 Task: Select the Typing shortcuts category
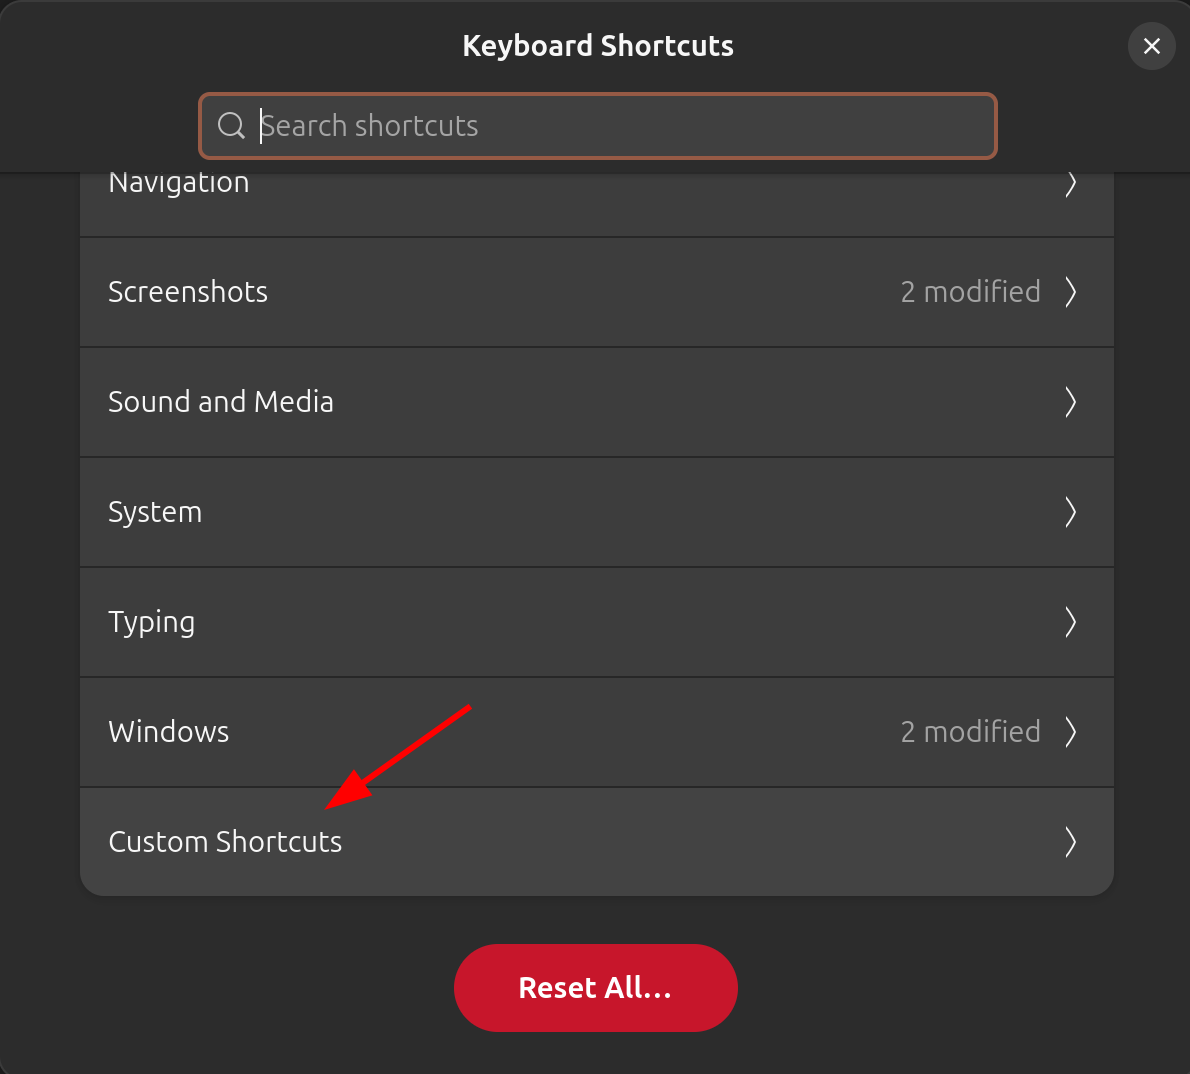click(x=152, y=622)
